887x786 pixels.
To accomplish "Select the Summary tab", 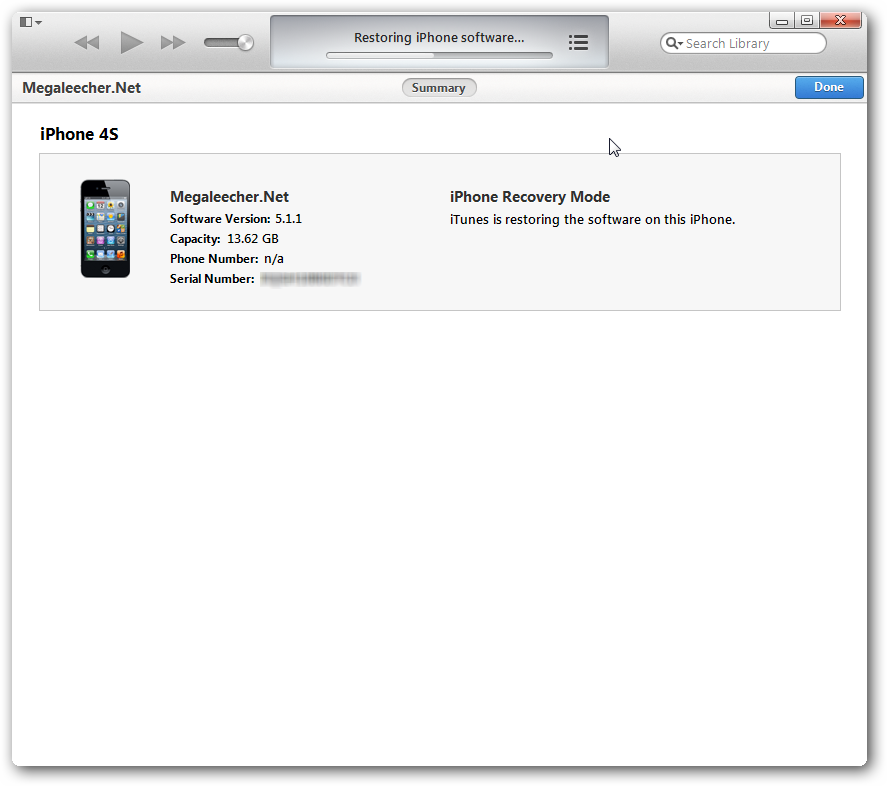I will (439, 88).
